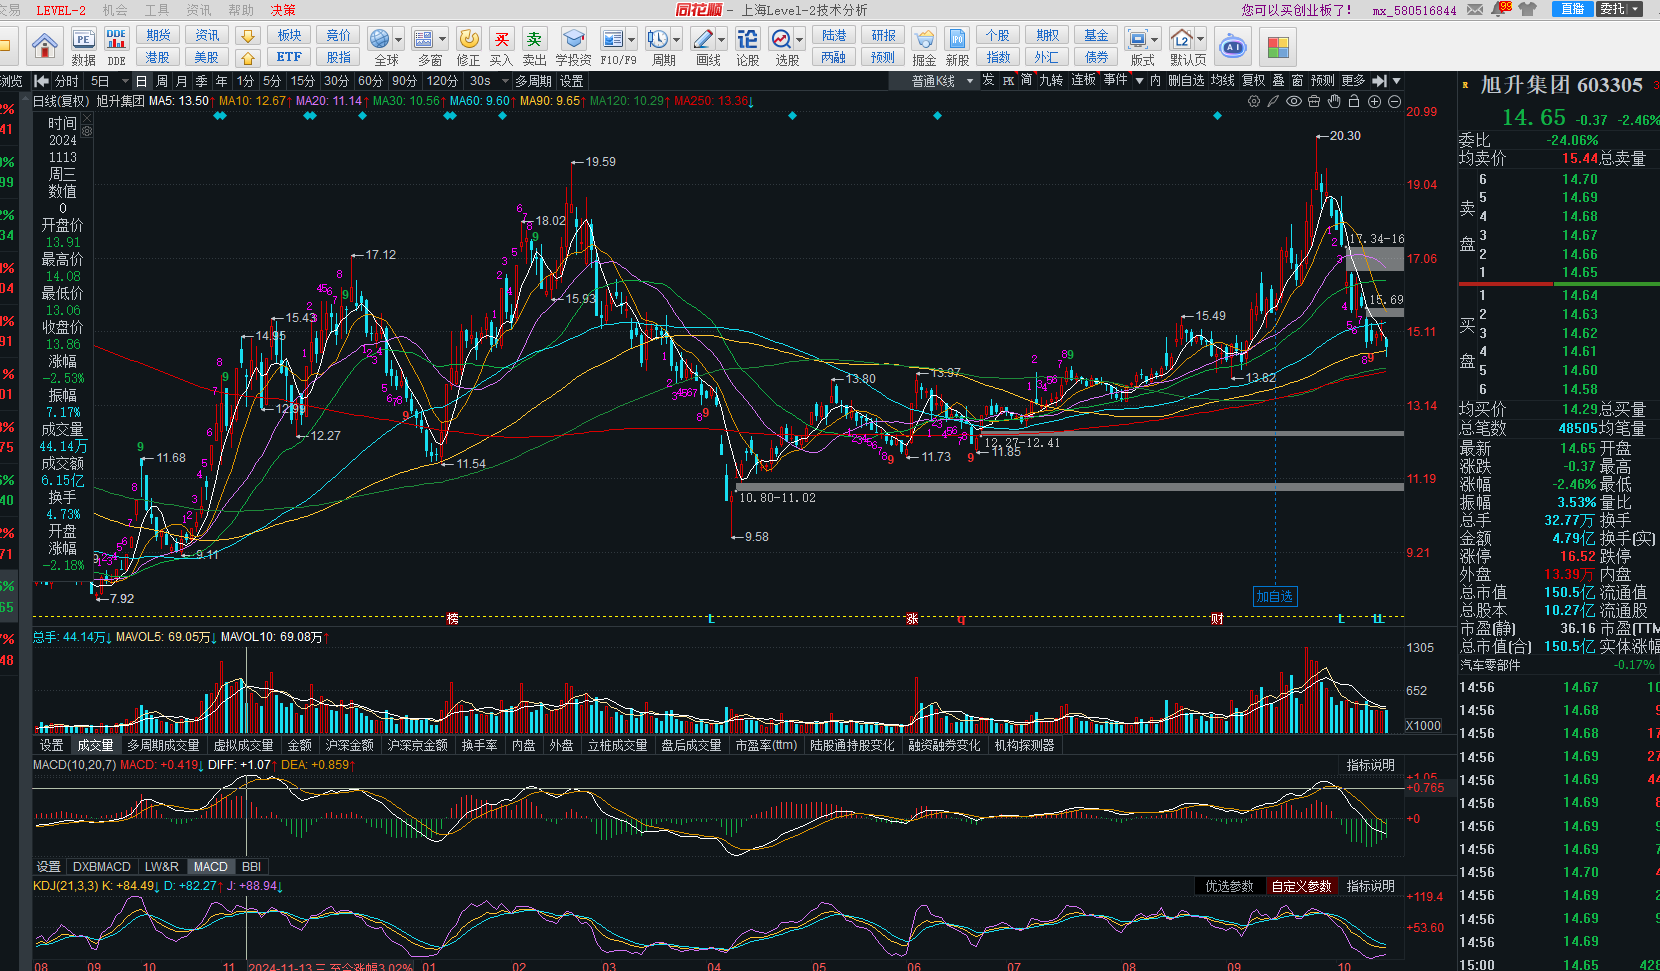Image resolution: width=1660 pixels, height=971 pixels.
Task: Open the DDE analysis icon
Action: click(x=116, y=40)
